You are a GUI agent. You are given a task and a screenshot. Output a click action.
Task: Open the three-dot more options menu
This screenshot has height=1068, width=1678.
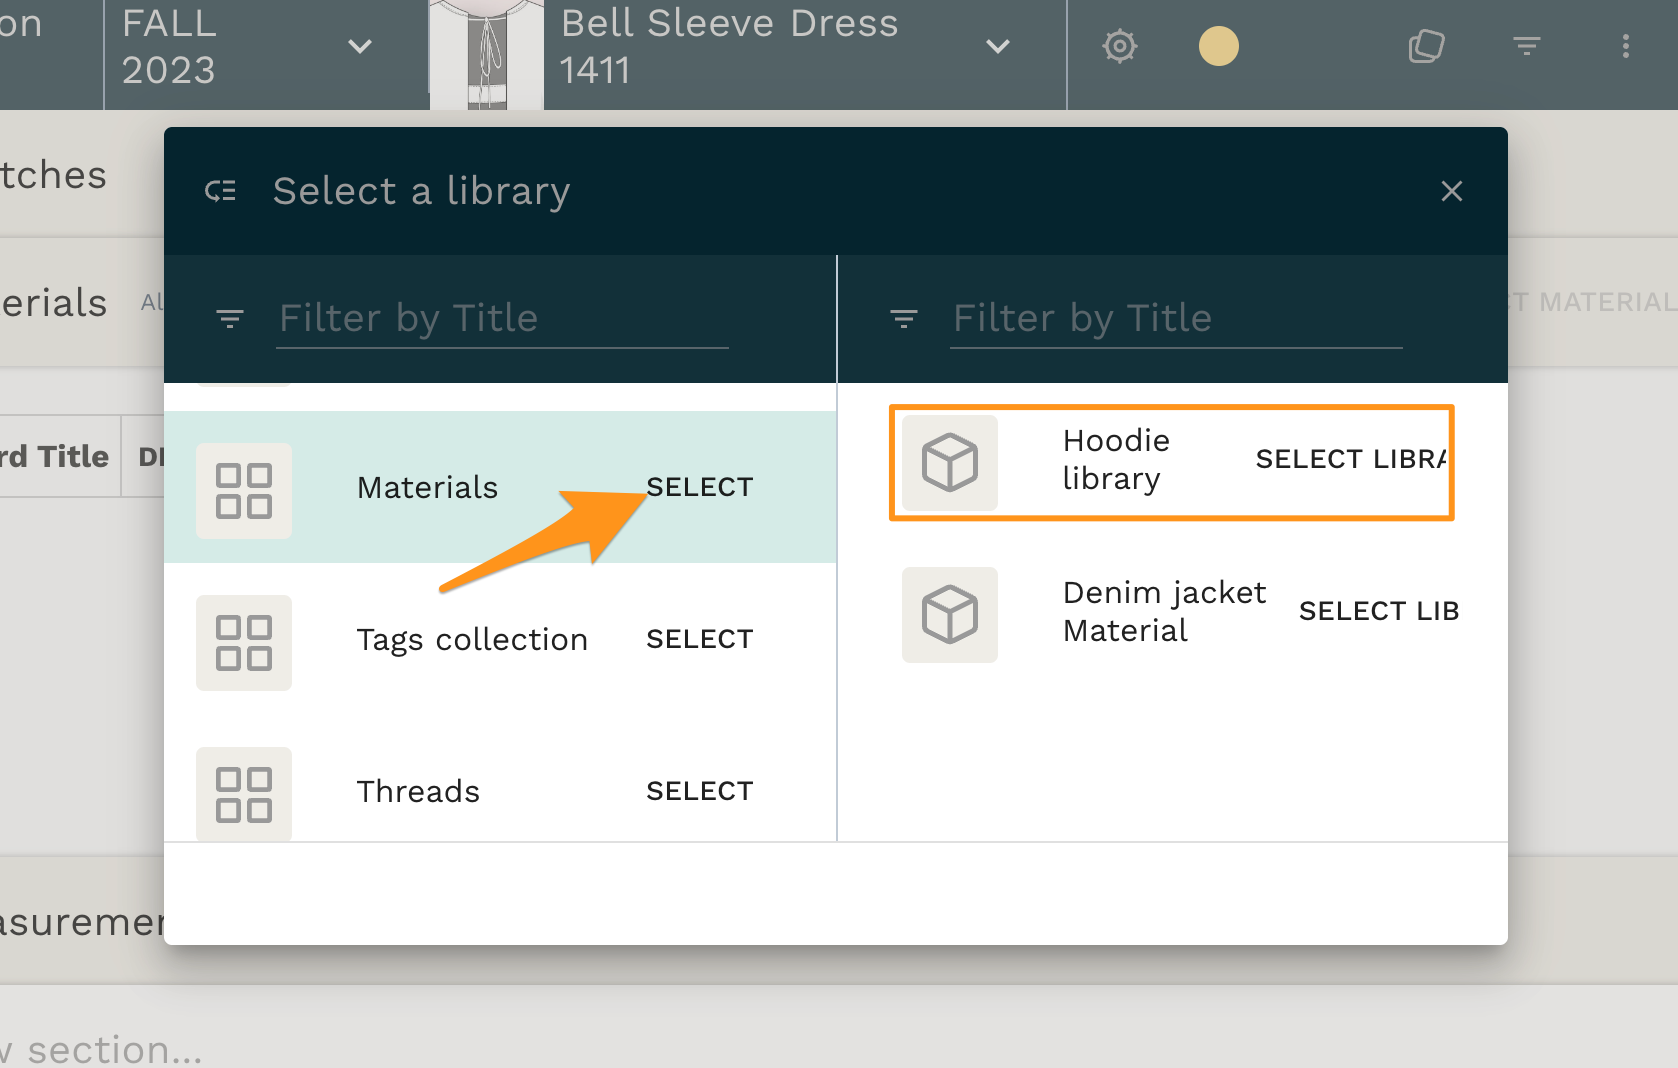click(x=1625, y=46)
